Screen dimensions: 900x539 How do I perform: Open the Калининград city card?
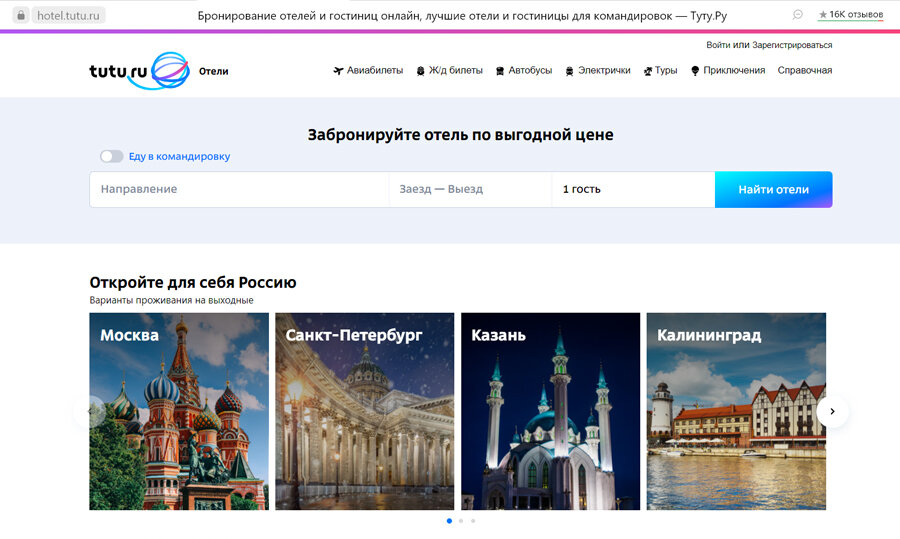pos(736,411)
